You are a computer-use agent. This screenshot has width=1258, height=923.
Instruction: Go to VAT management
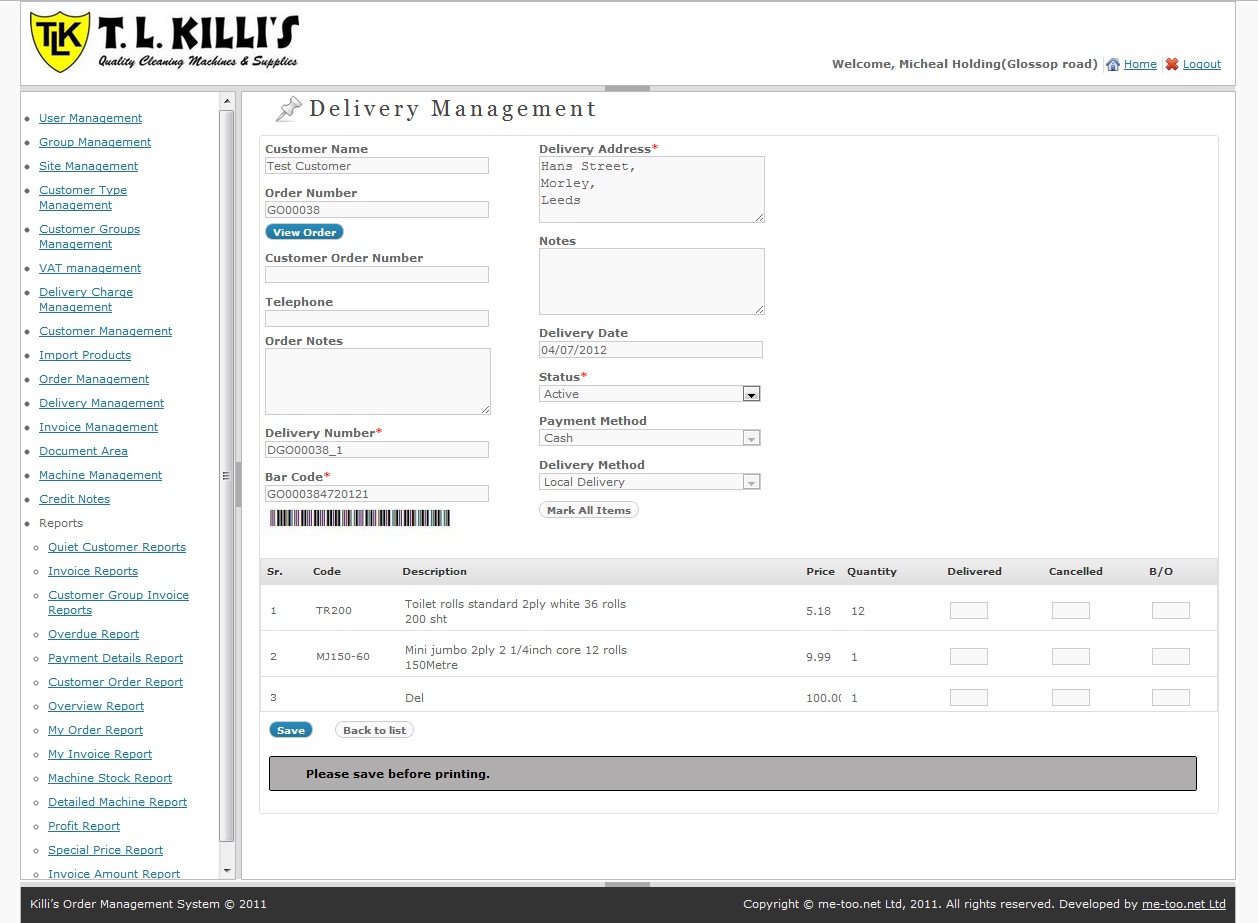pos(90,268)
